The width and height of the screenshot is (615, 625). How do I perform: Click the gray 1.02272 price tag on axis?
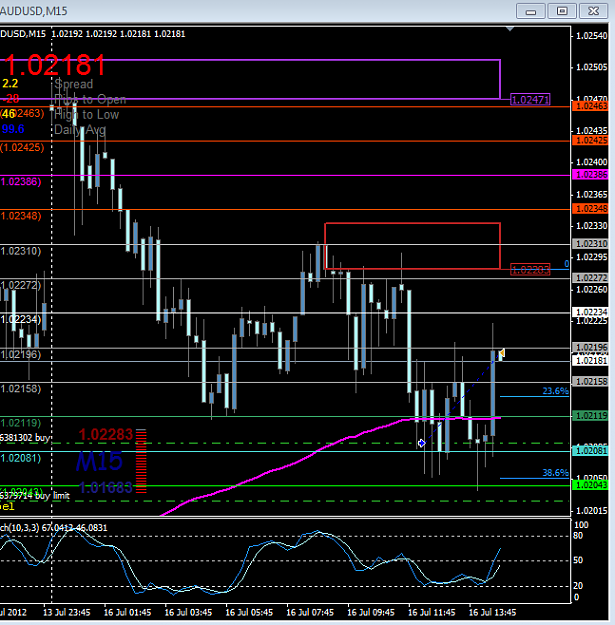pyautogui.click(x=590, y=277)
